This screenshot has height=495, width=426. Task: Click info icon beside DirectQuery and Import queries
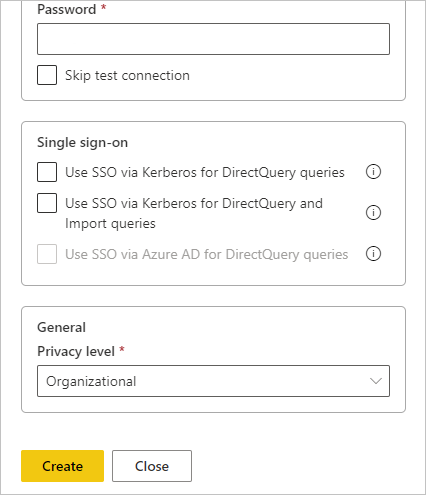(373, 213)
